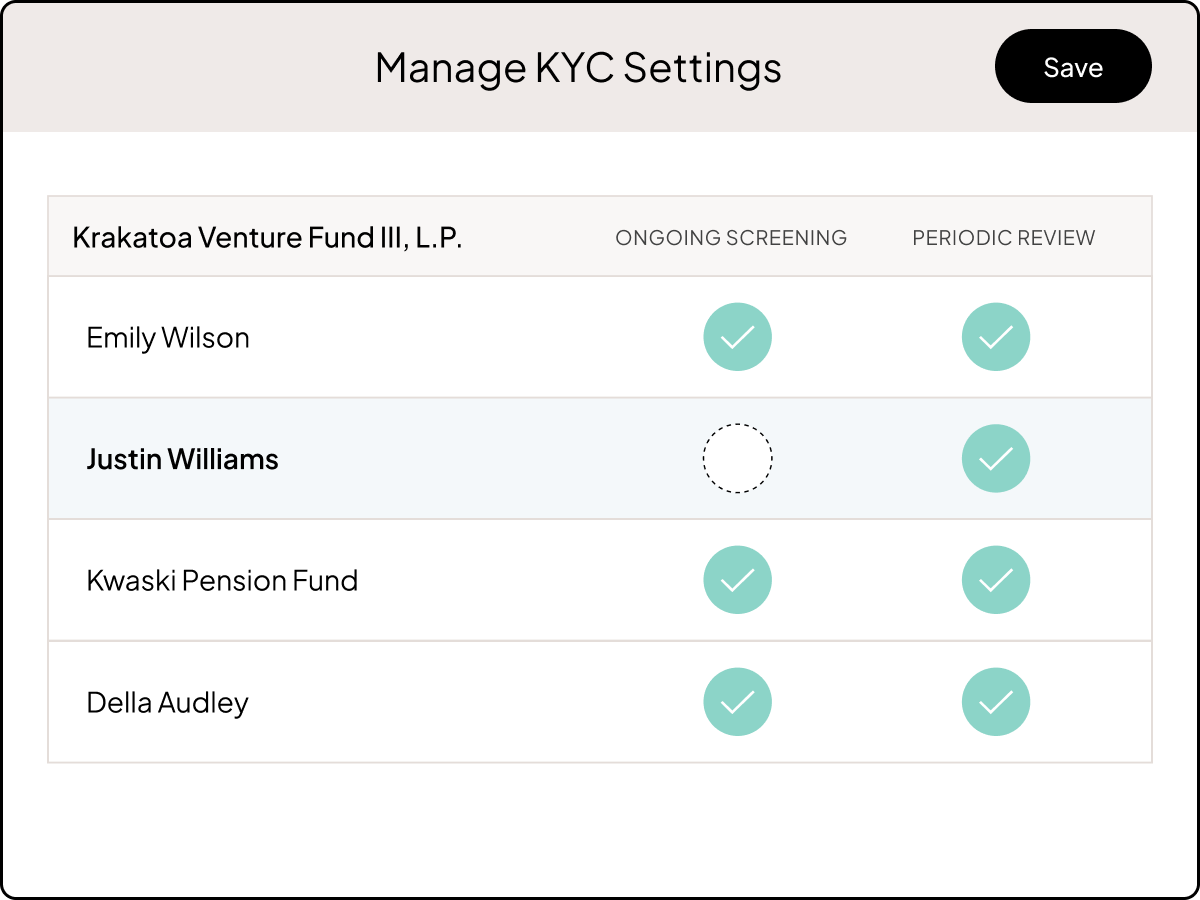Click the Emily Wilson name label

pyautogui.click(x=168, y=337)
